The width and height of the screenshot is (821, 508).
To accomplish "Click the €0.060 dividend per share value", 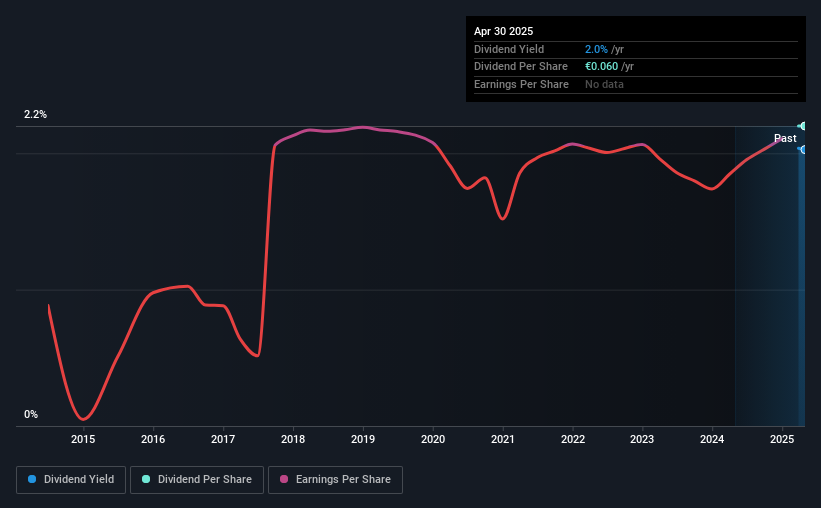I will [x=602, y=67].
